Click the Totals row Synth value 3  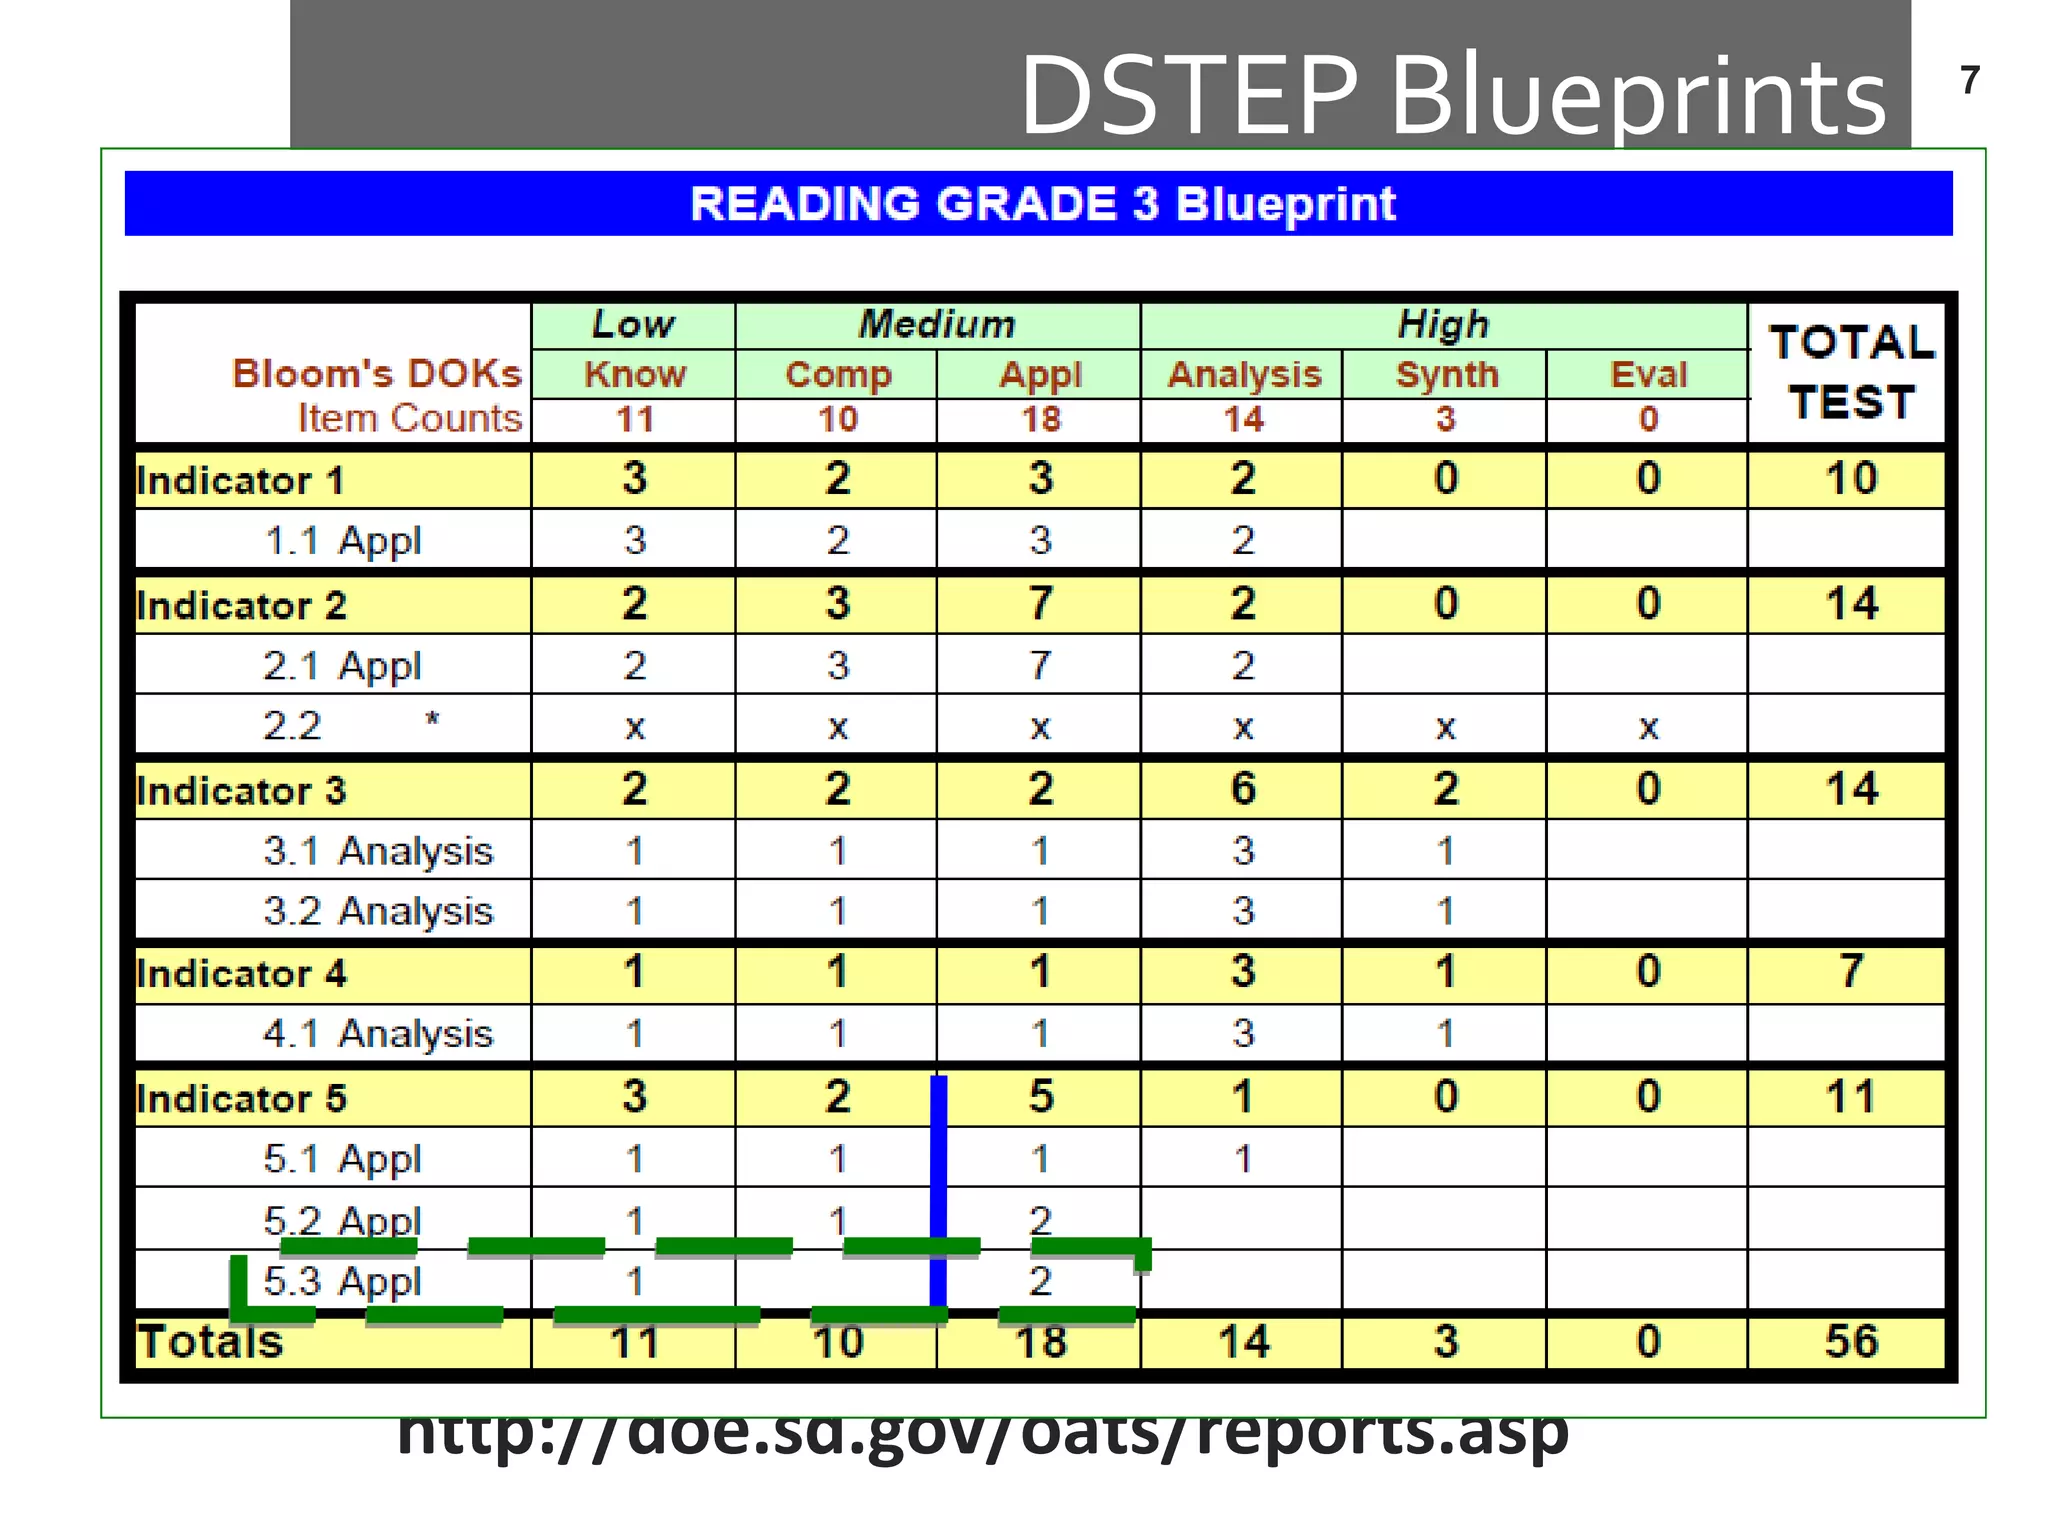tap(1446, 1341)
